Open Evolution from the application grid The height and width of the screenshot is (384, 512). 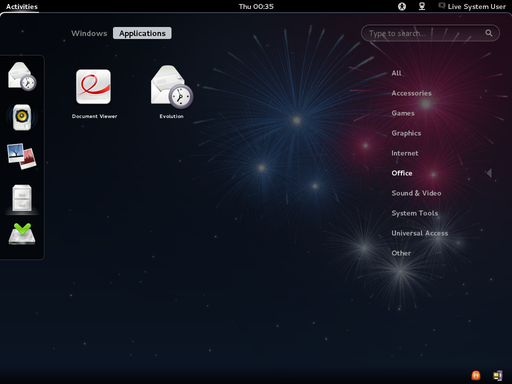coord(171,92)
